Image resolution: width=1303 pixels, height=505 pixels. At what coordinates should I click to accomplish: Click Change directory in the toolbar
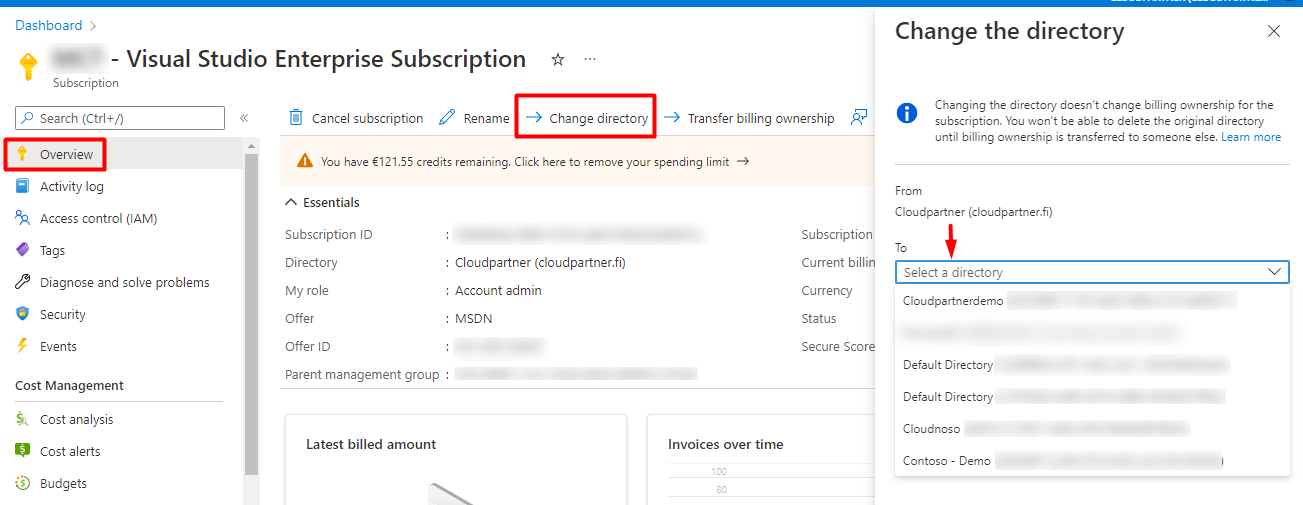pos(587,118)
